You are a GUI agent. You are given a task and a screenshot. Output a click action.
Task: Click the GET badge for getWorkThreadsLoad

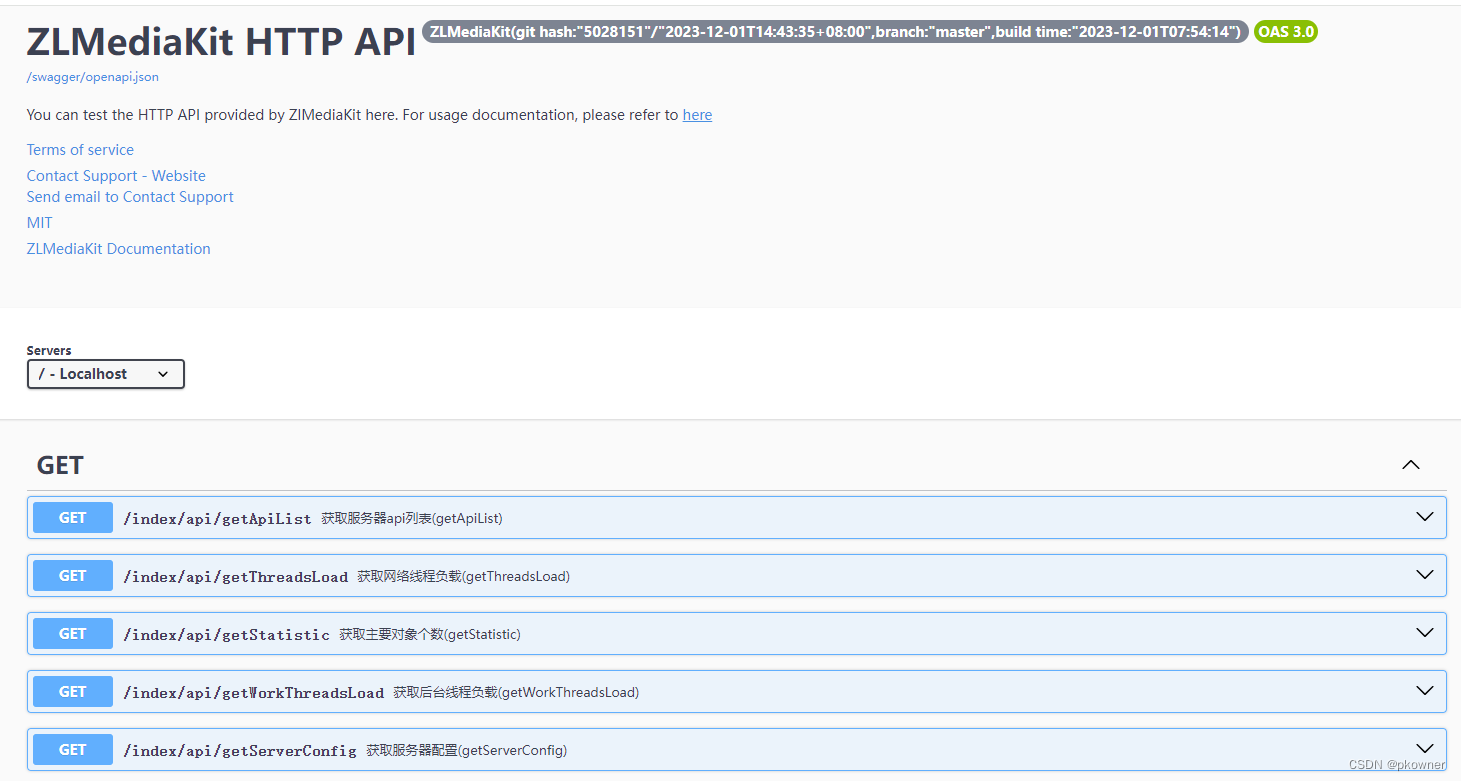pyautogui.click(x=73, y=692)
